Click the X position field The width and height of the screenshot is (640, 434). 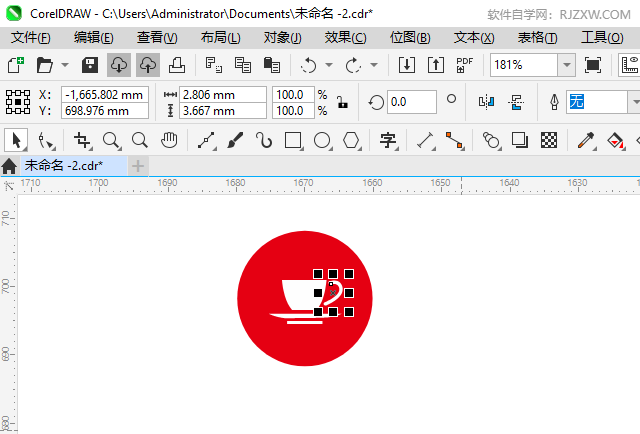pos(105,95)
